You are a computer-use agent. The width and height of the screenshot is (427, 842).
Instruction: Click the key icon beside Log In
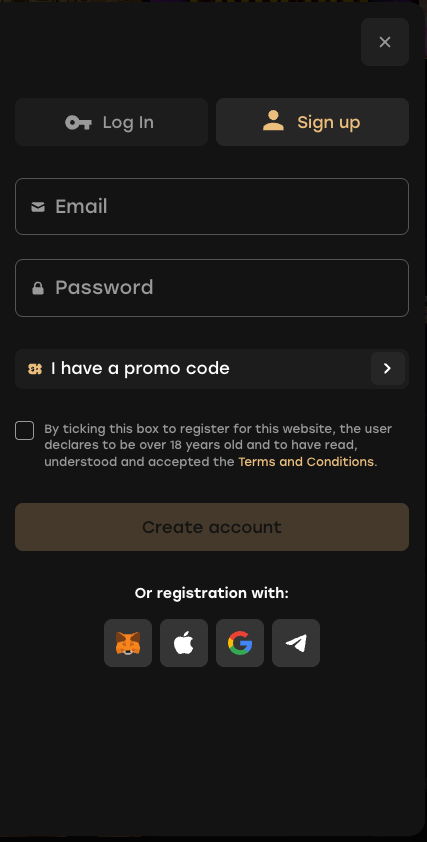tap(78, 122)
